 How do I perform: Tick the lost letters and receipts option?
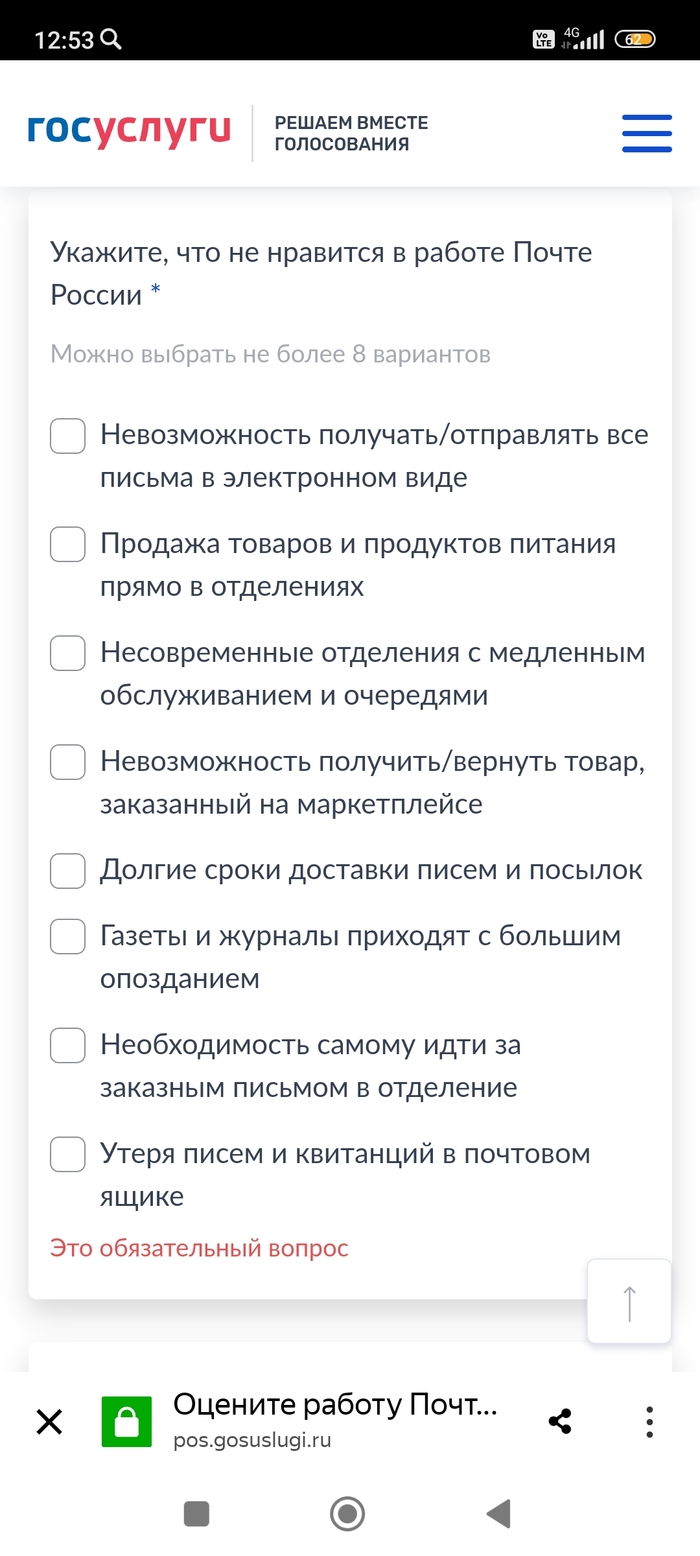(68, 1155)
